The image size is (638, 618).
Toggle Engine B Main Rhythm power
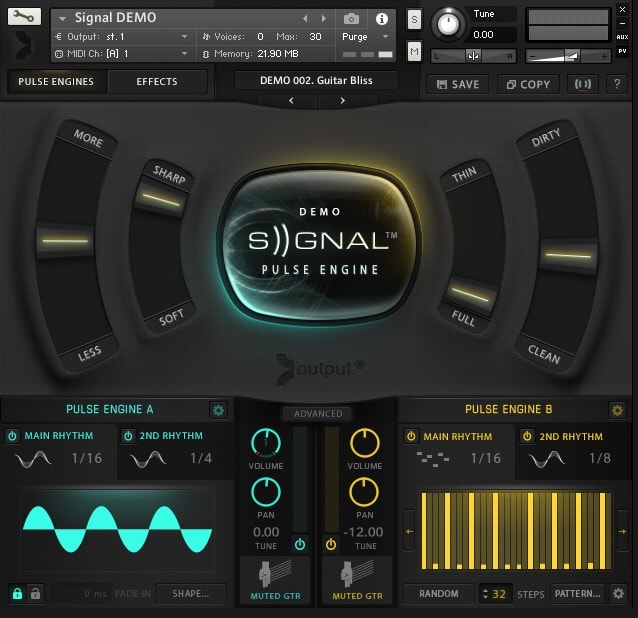point(411,437)
